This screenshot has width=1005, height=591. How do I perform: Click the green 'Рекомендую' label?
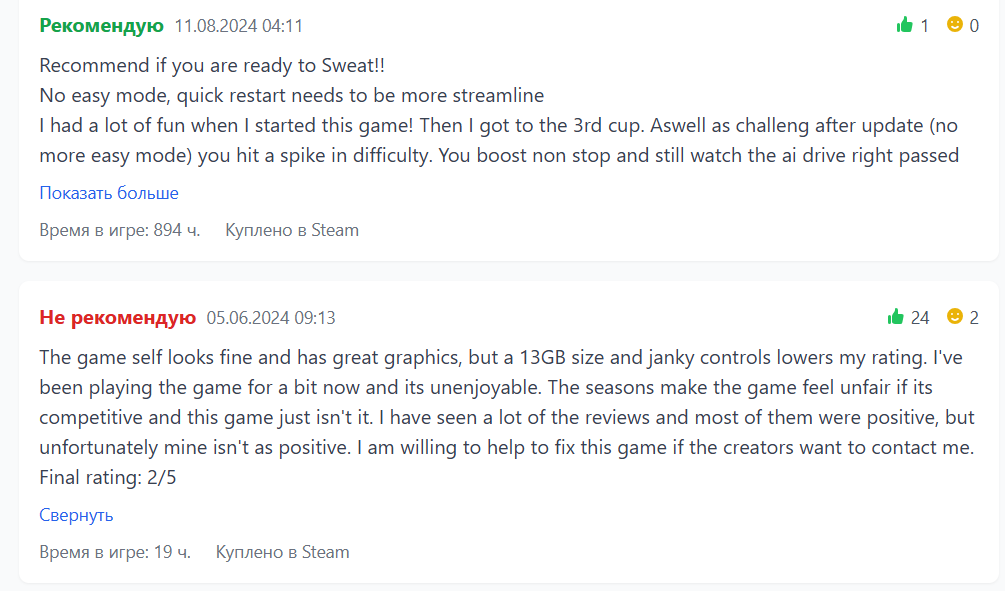[x=101, y=25]
